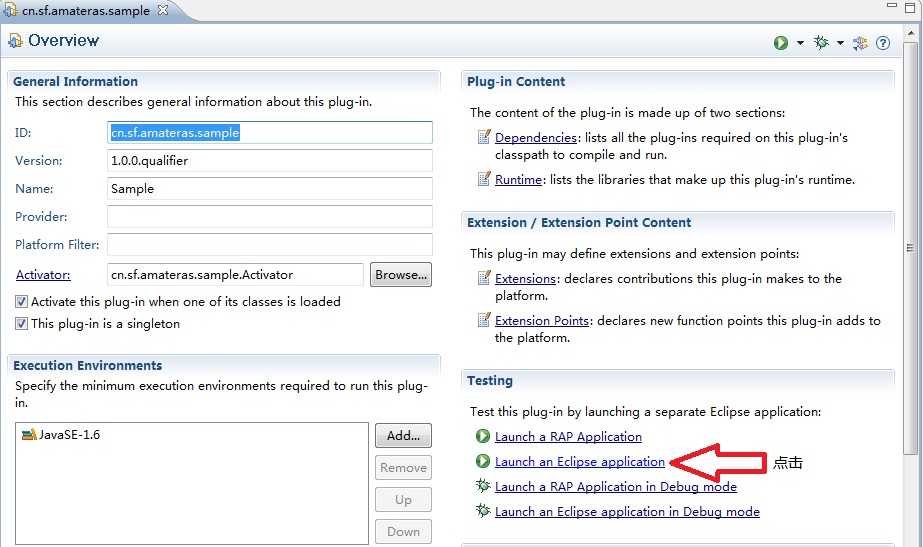The height and width of the screenshot is (547, 923).
Task: Select the cn.sf.amateras.sample editor tab
Action: [x=85, y=11]
